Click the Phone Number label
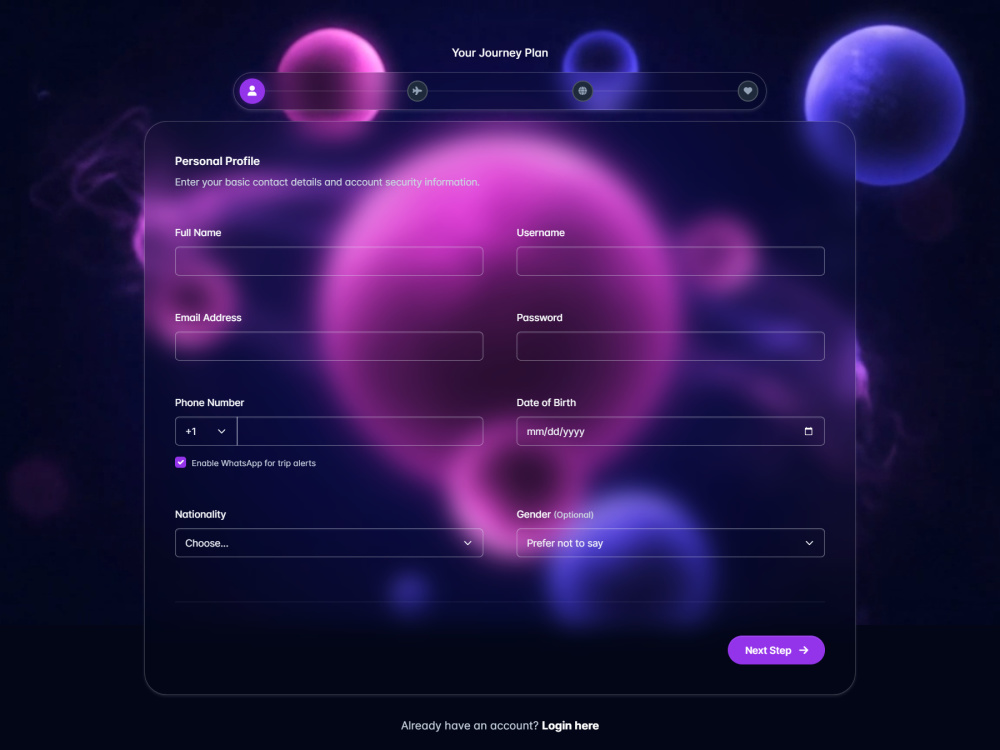This screenshot has width=1000, height=750. 210,403
